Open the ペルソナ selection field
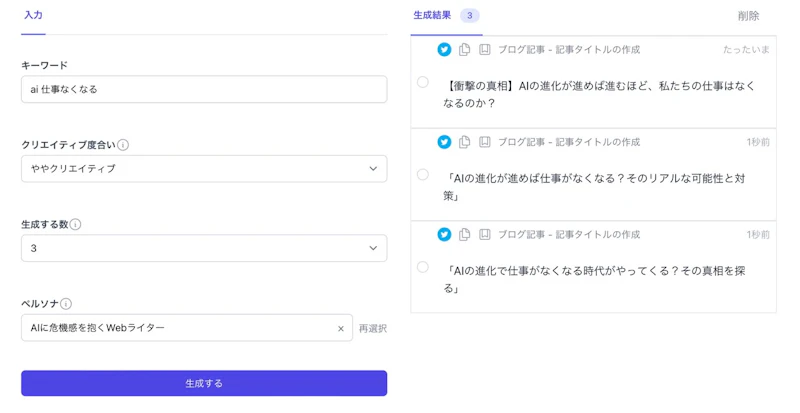Viewport: 800px width, 413px height. coord(180,328)
